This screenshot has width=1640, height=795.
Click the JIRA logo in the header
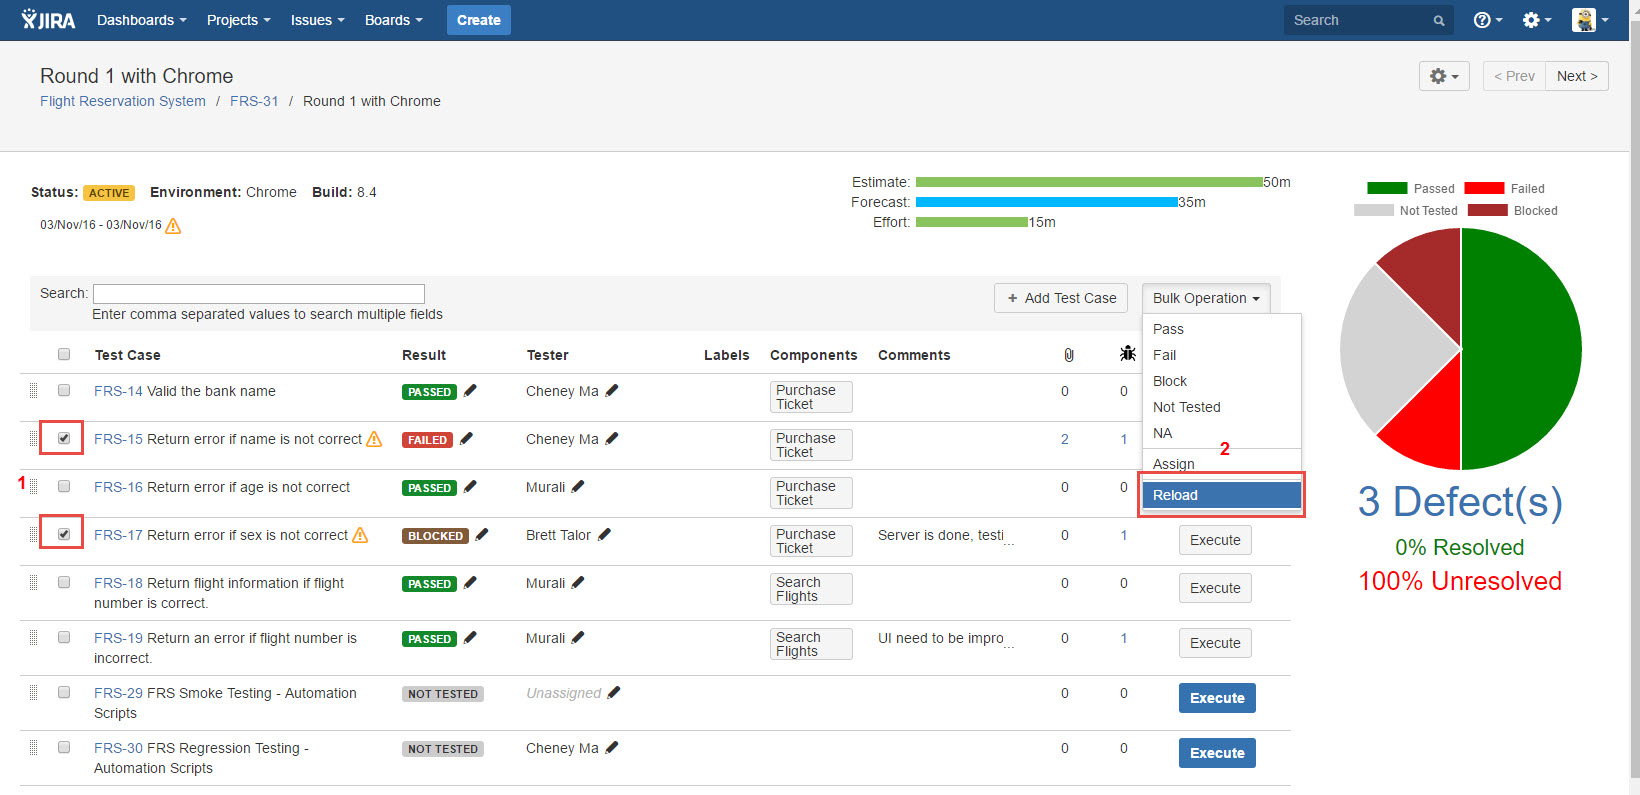[x=48, y=20]
